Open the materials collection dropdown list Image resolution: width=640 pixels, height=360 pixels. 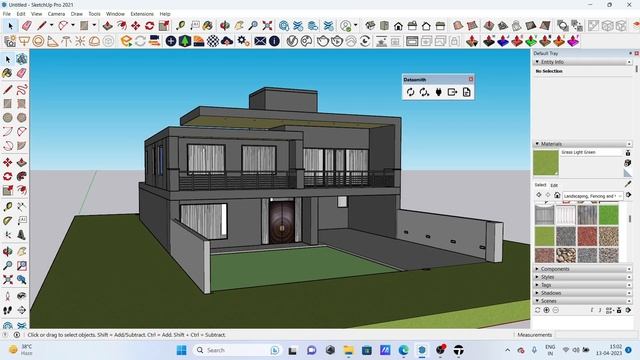click(x=593, y=196)
